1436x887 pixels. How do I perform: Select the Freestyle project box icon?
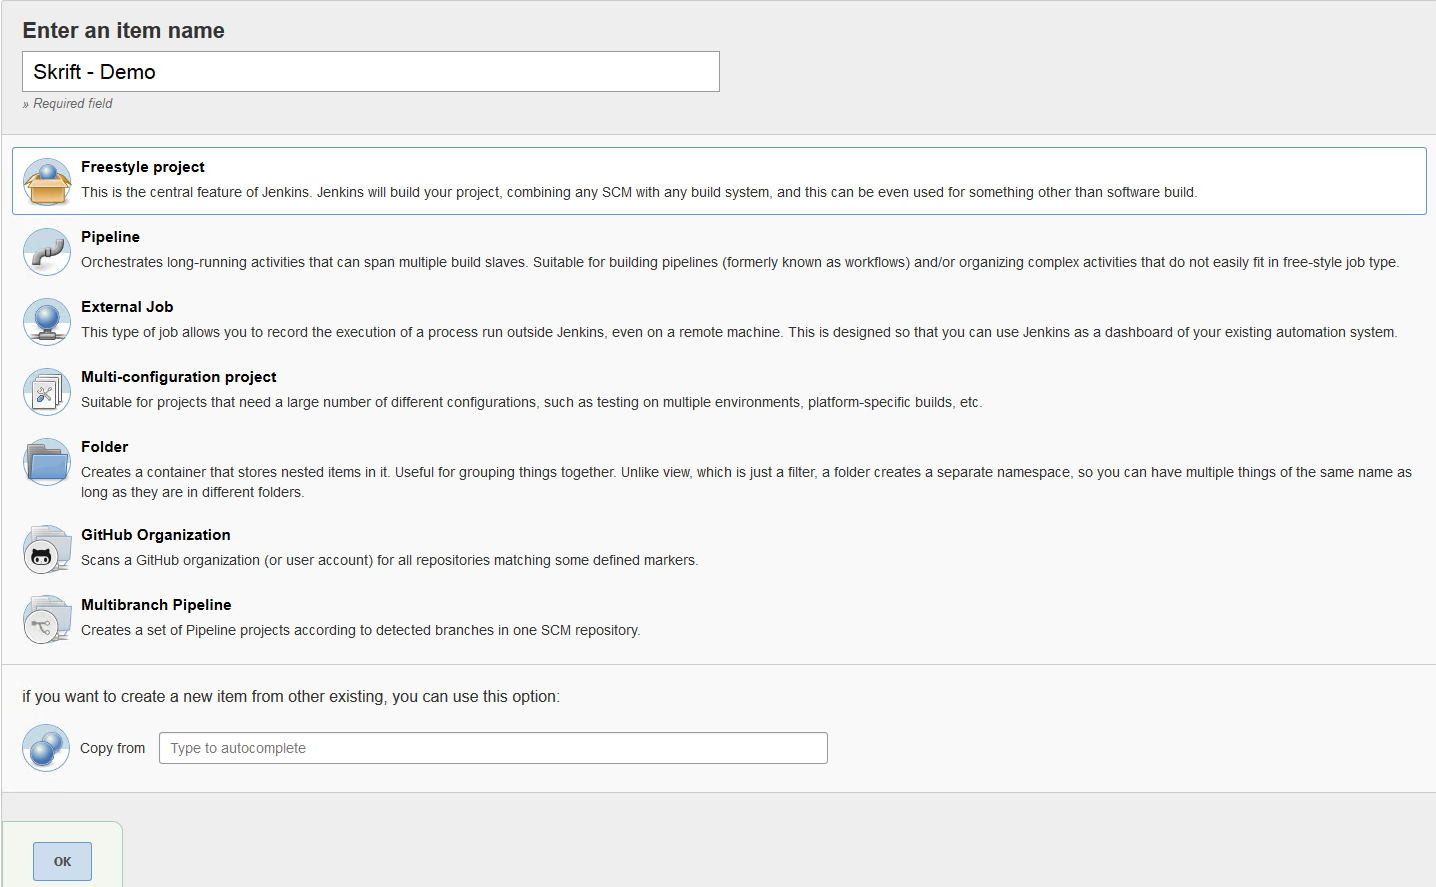(47, 182)
